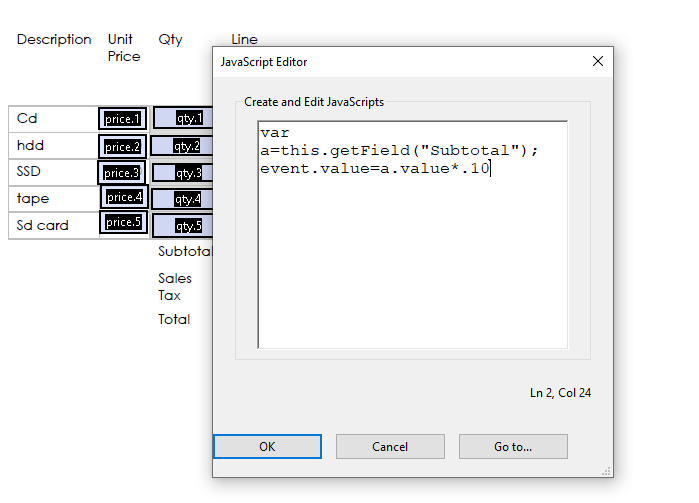
Task: Click the 'Unit Price' column header
Action: [x=124, y=48]
